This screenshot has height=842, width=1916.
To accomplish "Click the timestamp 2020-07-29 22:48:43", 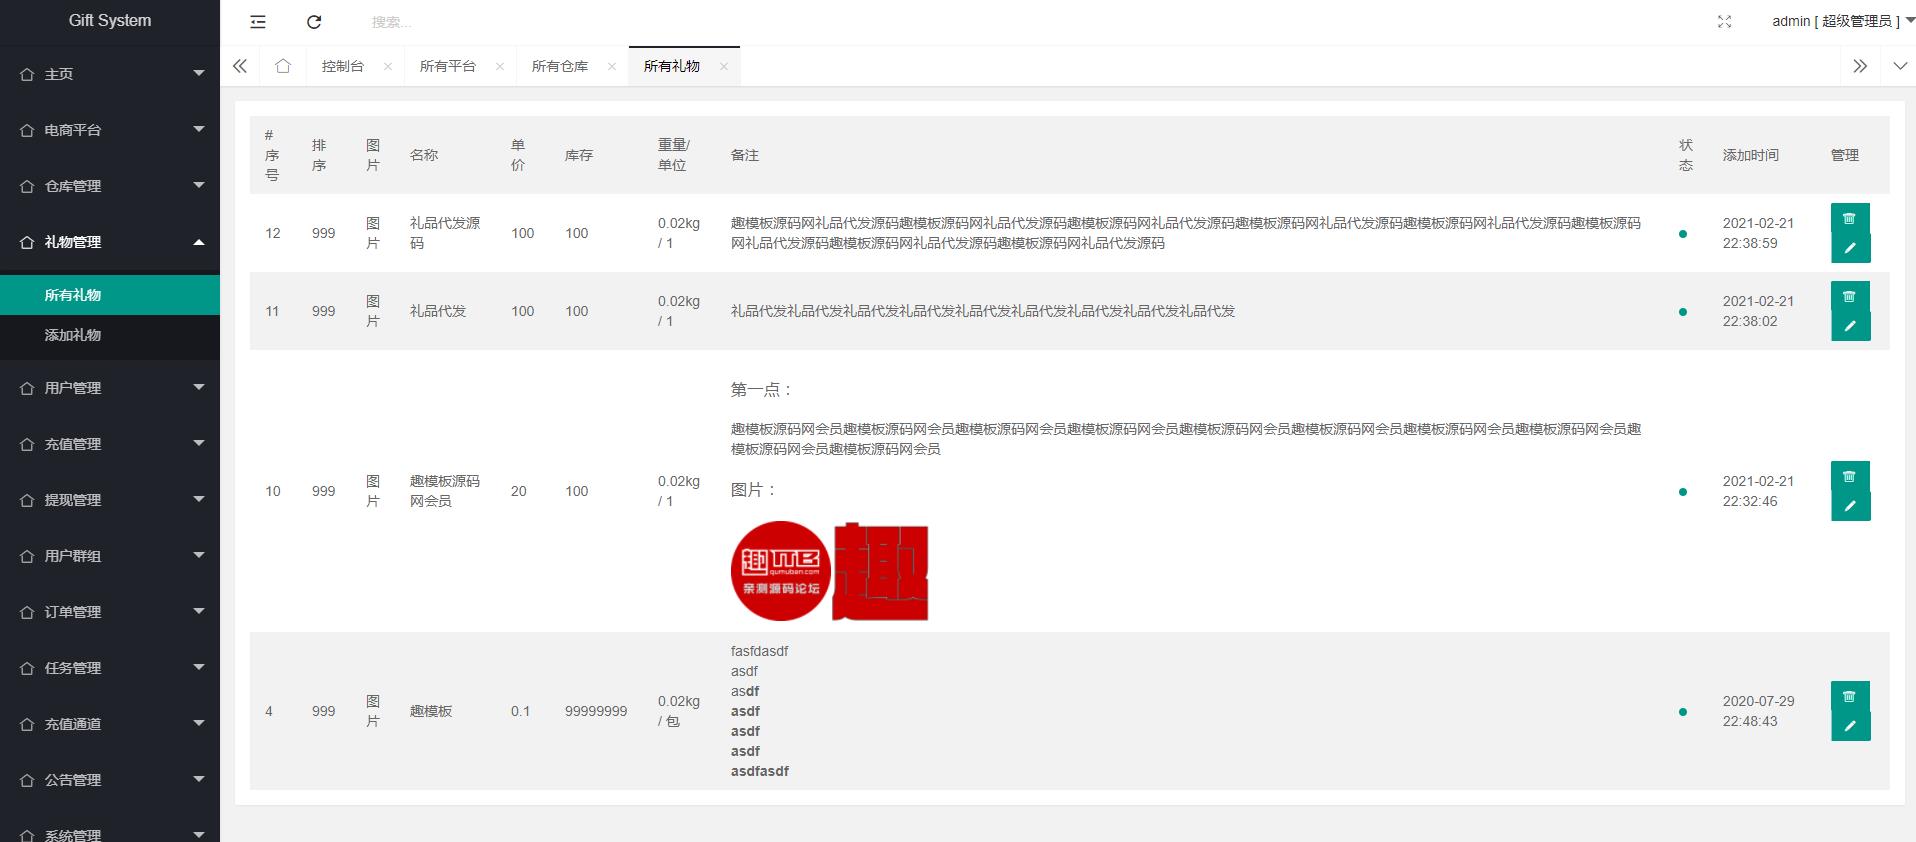I will coord(1759,711).
